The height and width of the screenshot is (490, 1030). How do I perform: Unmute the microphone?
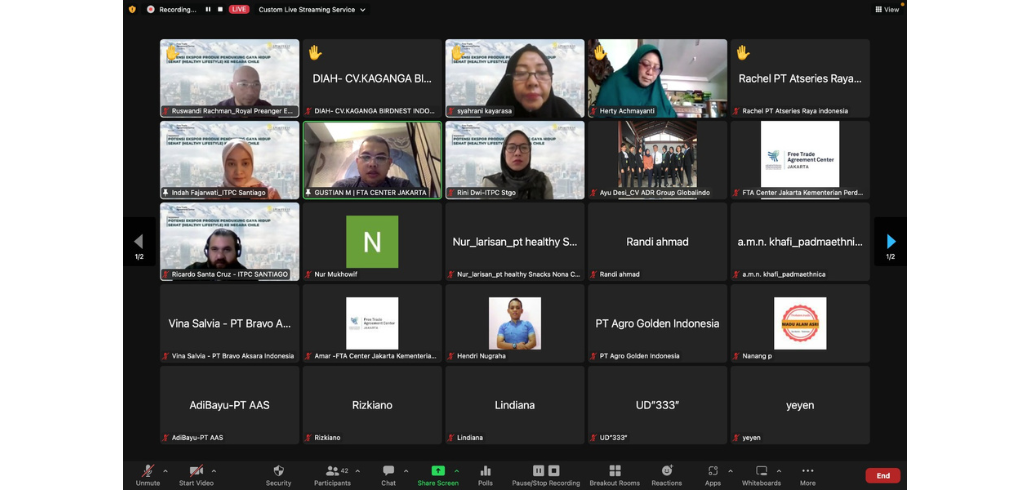click(148, 473)
